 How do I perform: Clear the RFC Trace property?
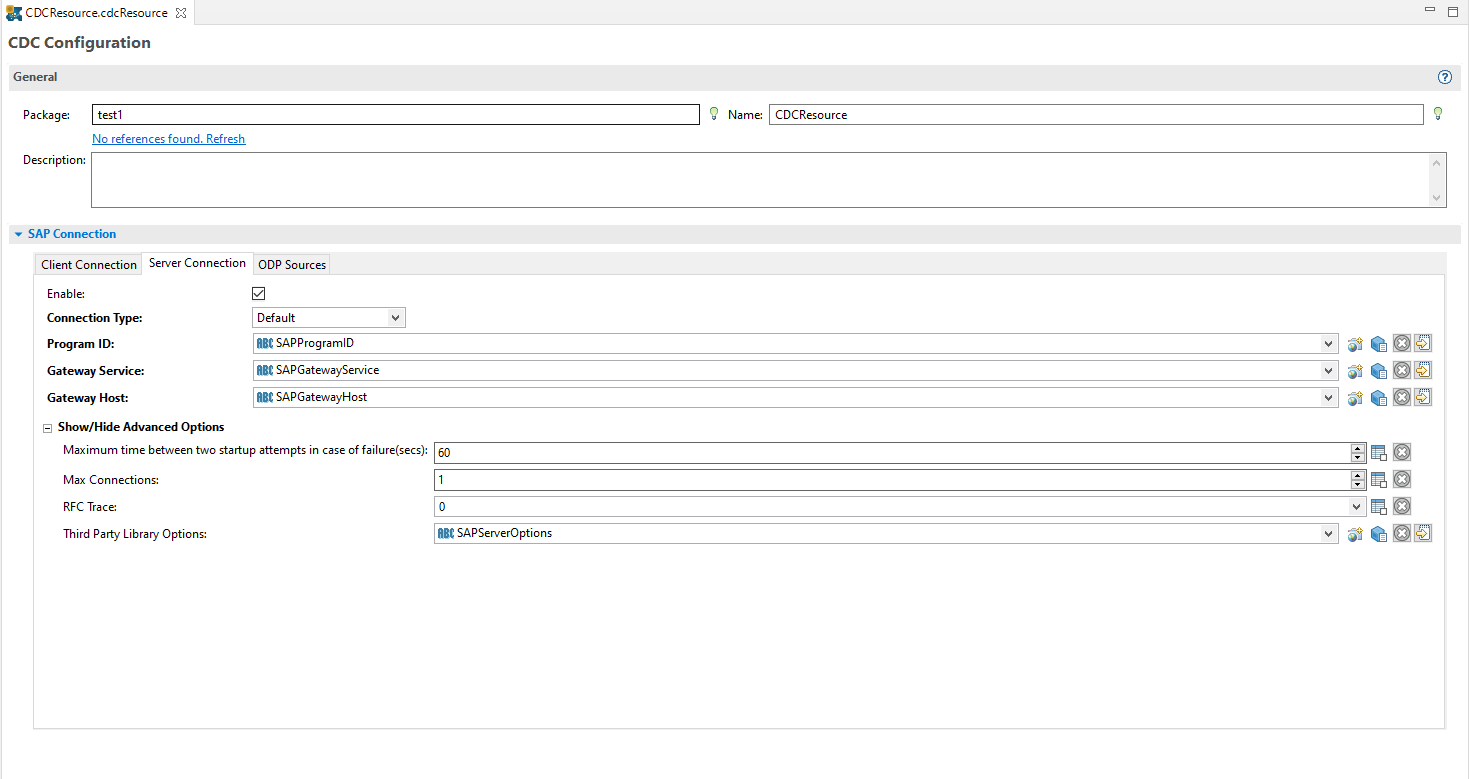1402,507
